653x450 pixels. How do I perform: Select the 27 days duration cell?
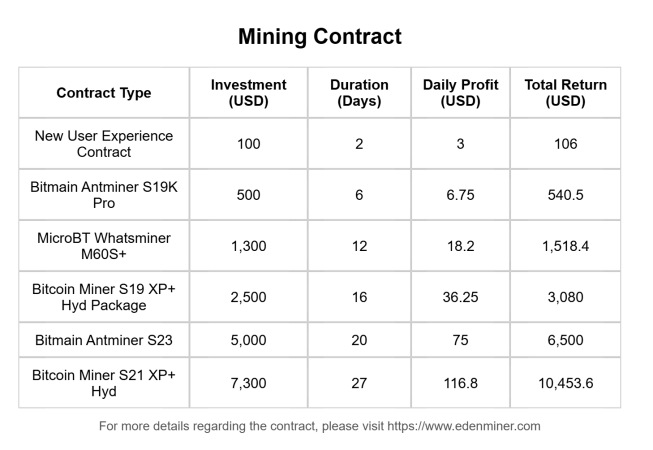[x=359, y=384]
